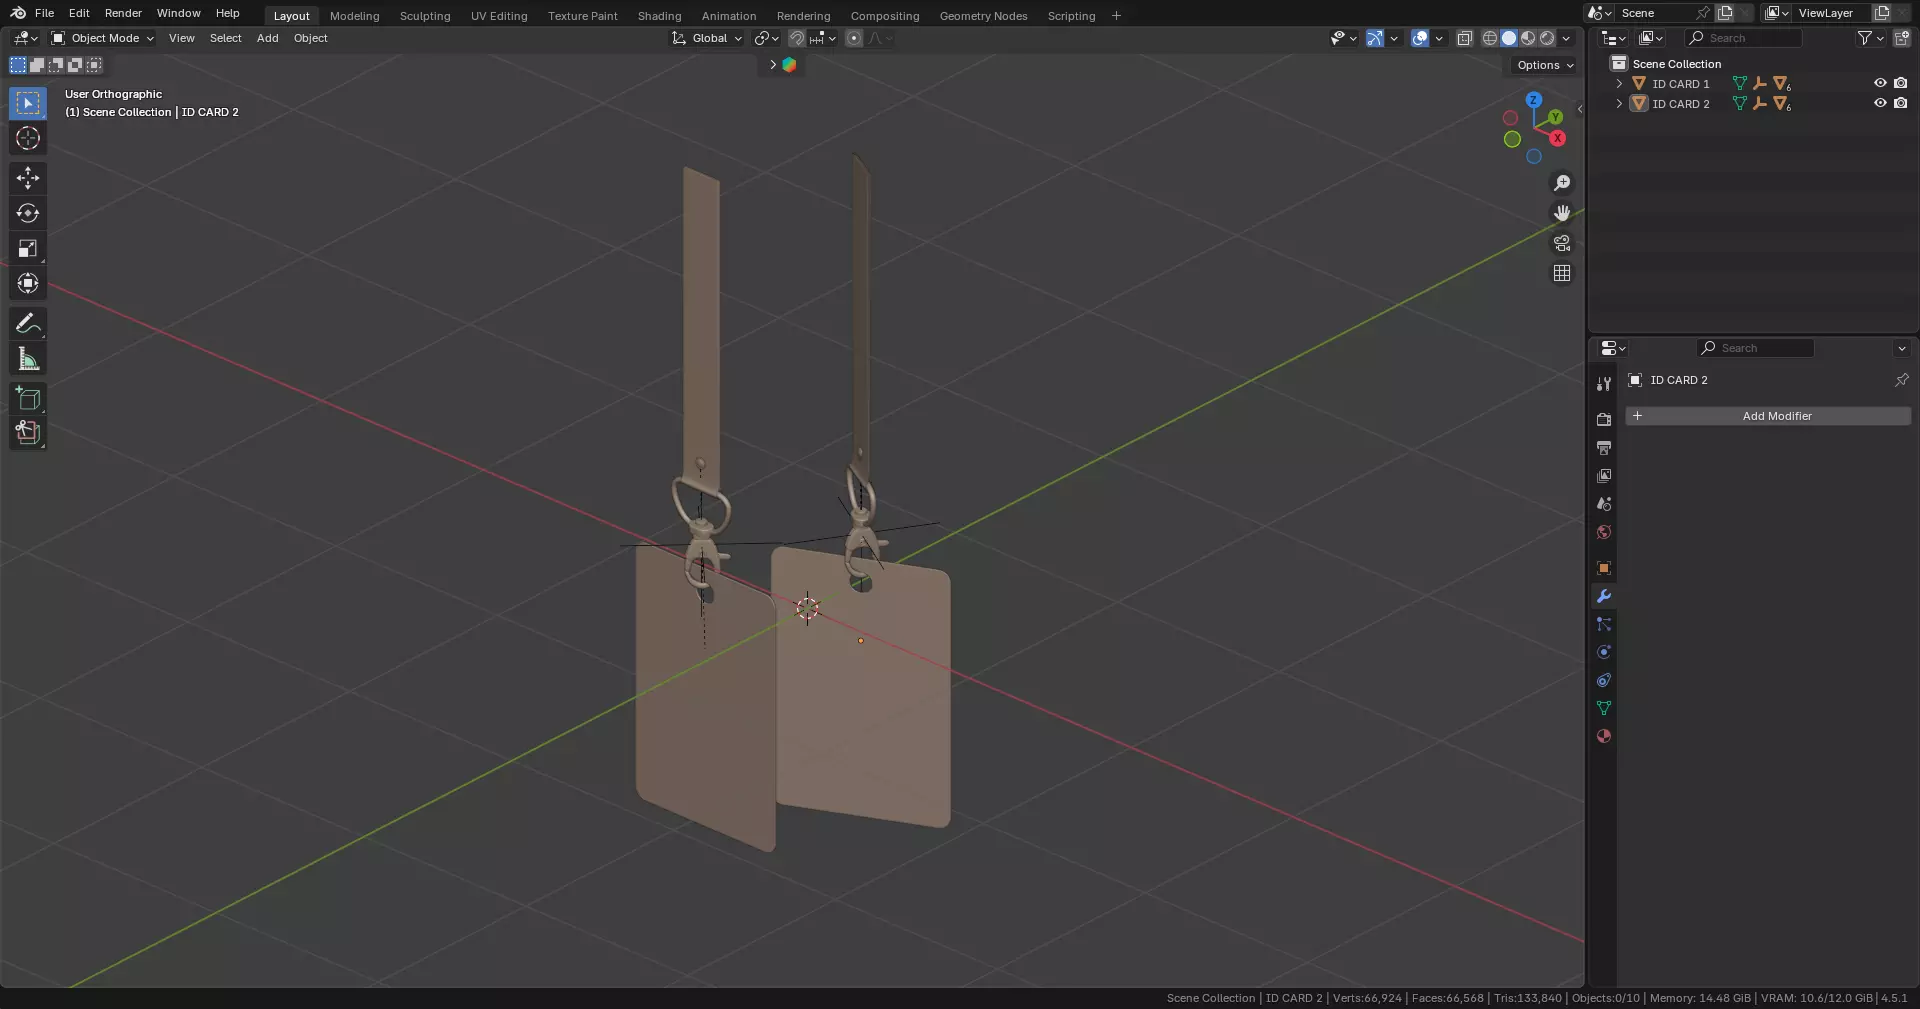Open the Particles properties tab
The image size is (1920, 1009).
click(x=1604, y=624)
